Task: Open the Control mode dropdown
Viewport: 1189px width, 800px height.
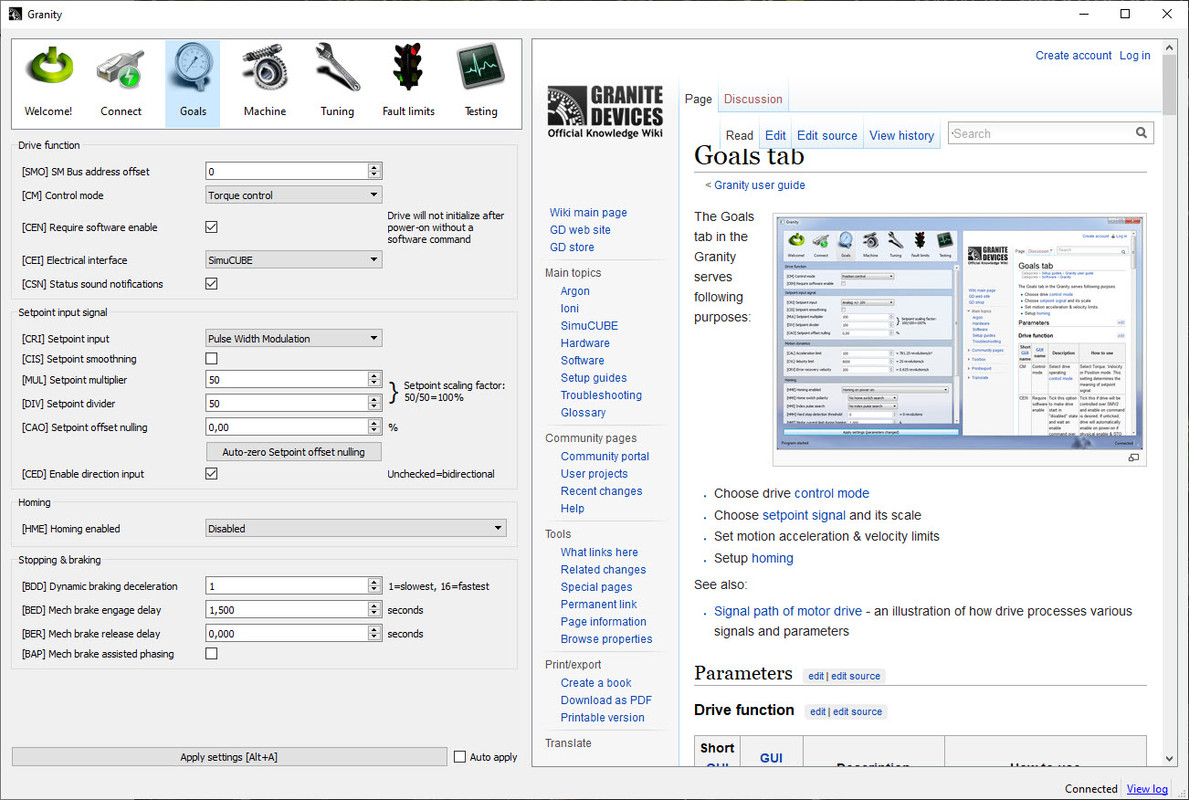Action: [x=293, y=195]
